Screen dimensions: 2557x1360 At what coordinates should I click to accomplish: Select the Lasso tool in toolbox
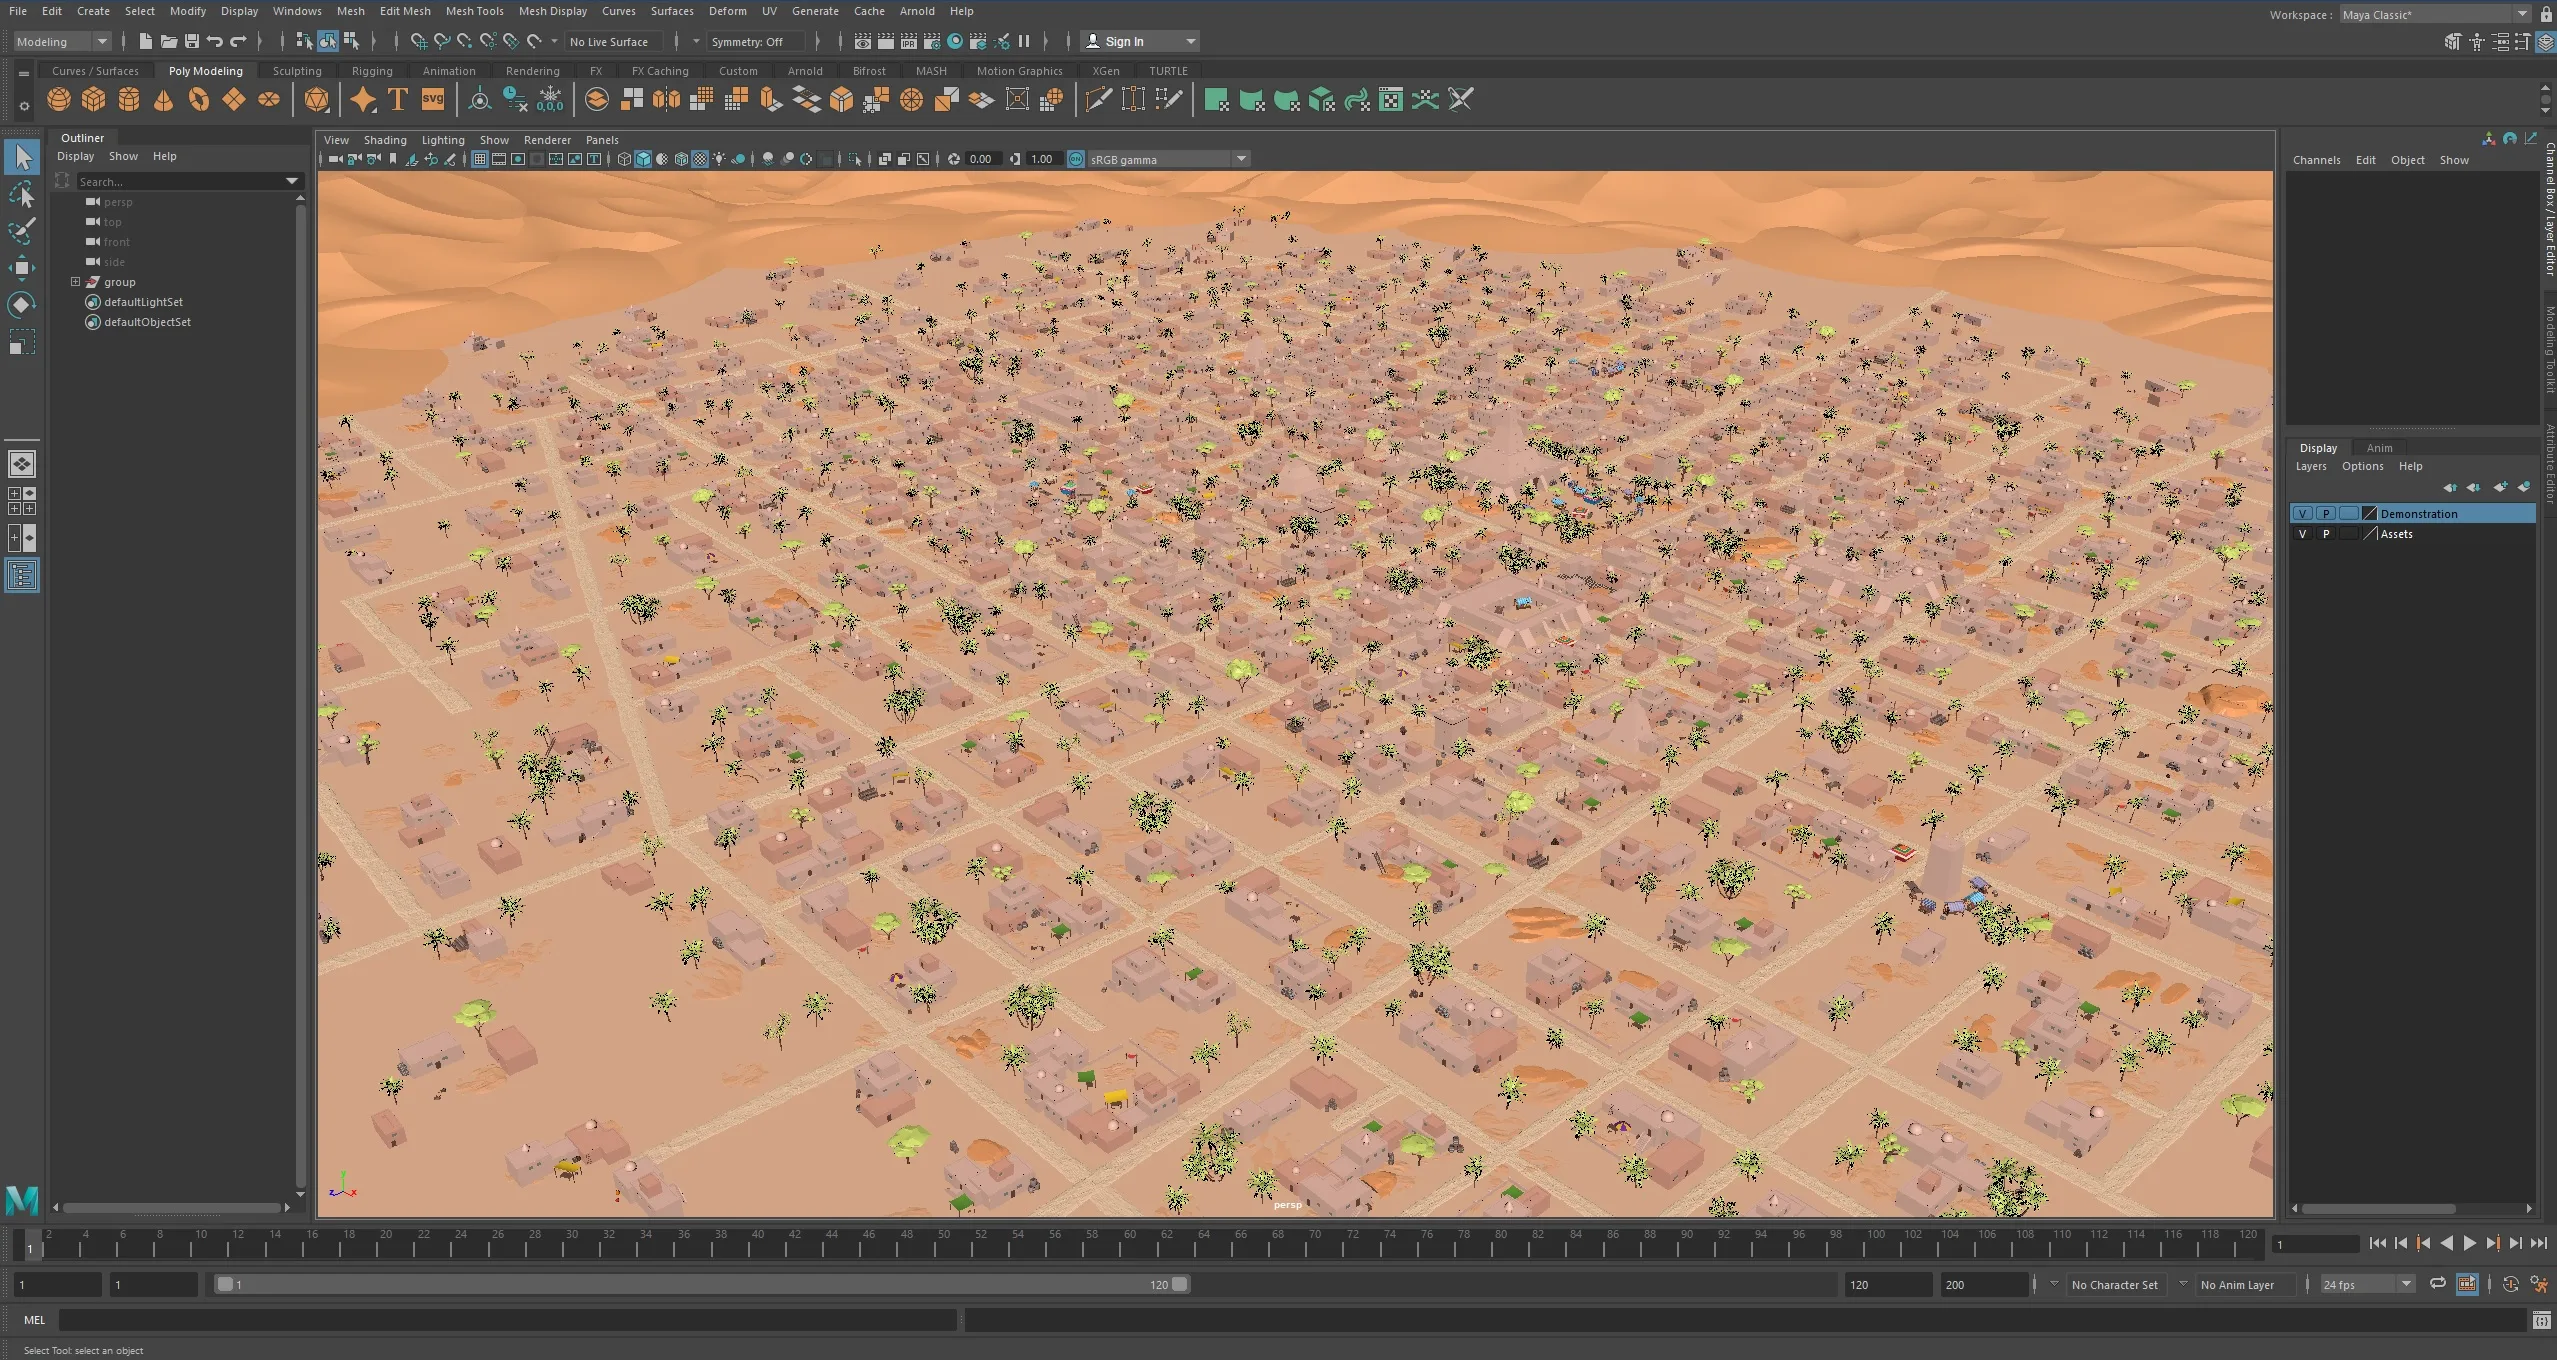coord(22,194)
